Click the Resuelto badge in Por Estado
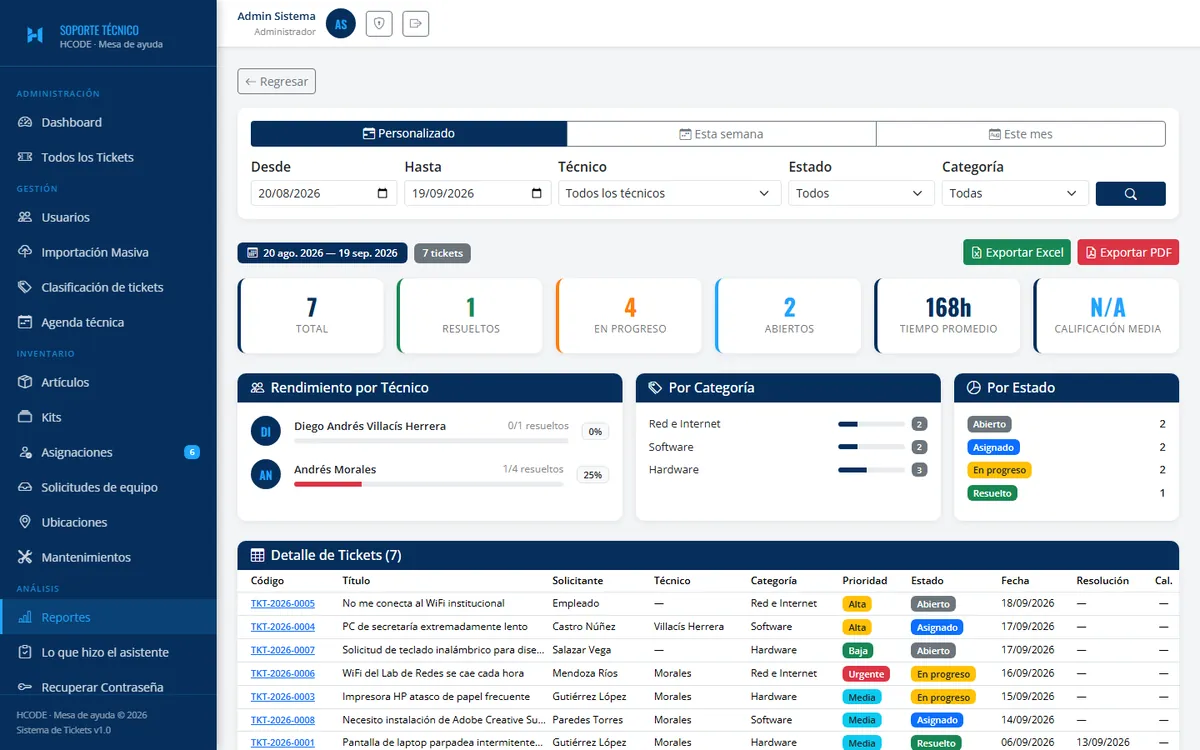This screenshot has height=750, width=1200. [x=992, y=493]
